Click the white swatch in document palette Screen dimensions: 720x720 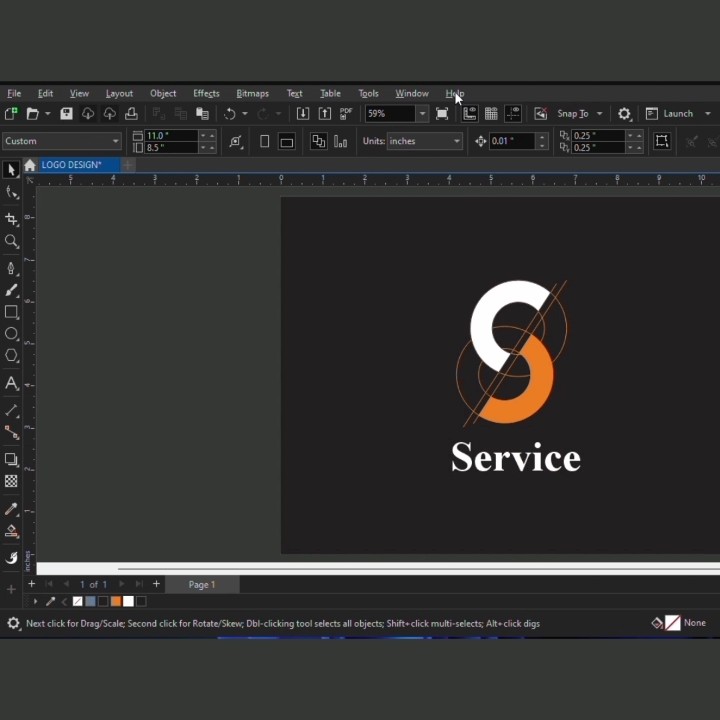tap(129, 601)
